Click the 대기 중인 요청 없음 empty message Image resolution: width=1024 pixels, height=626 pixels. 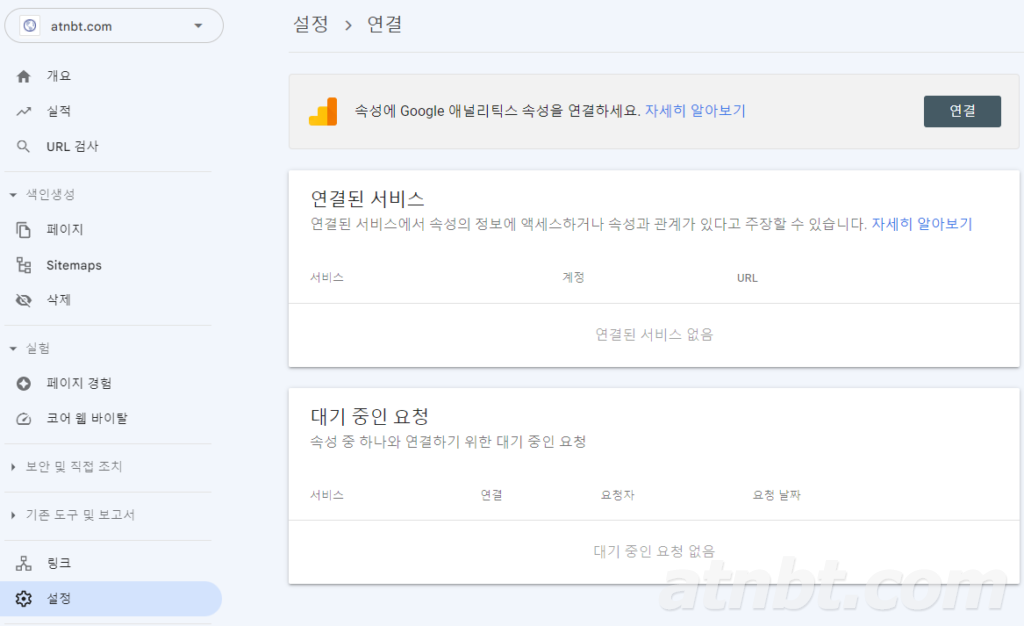(x=654, y=551)
